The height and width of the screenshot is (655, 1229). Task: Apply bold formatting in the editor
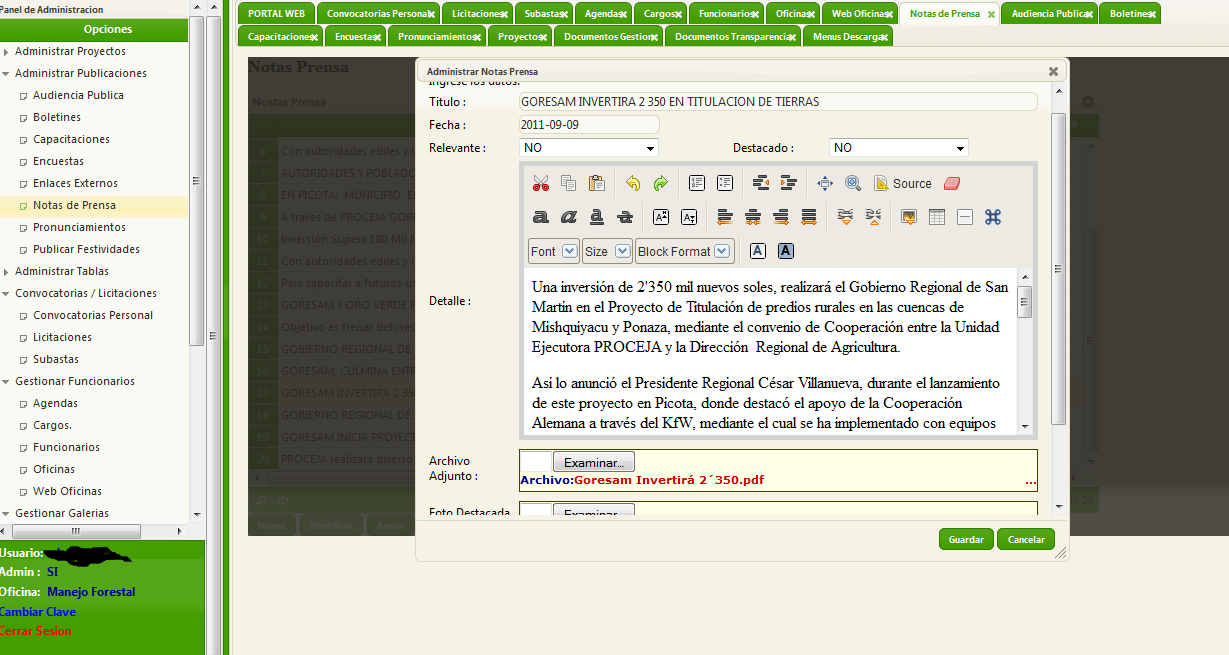[x=541, y=217]
